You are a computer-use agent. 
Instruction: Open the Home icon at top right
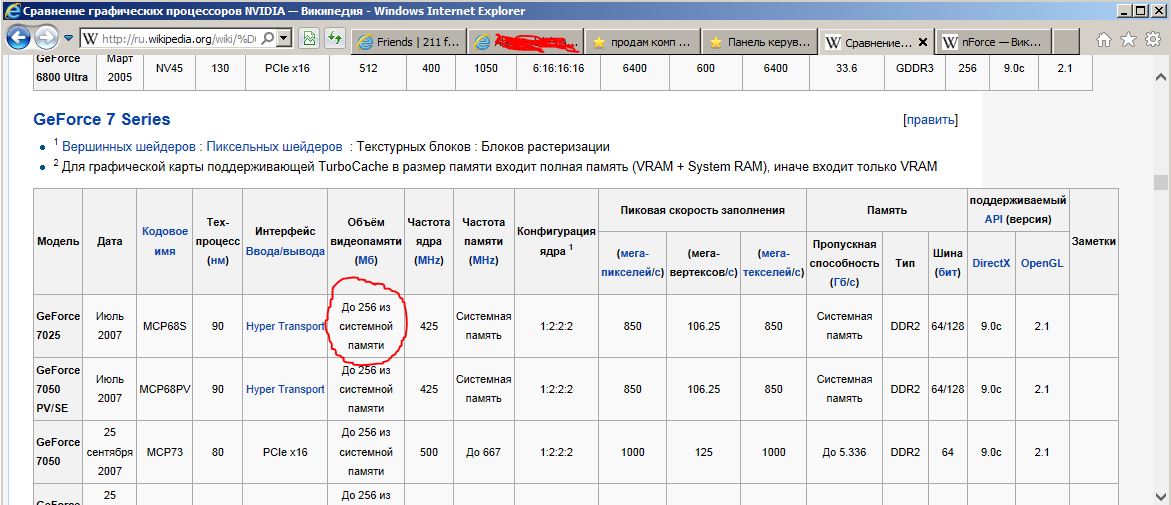click(1105, 39)
